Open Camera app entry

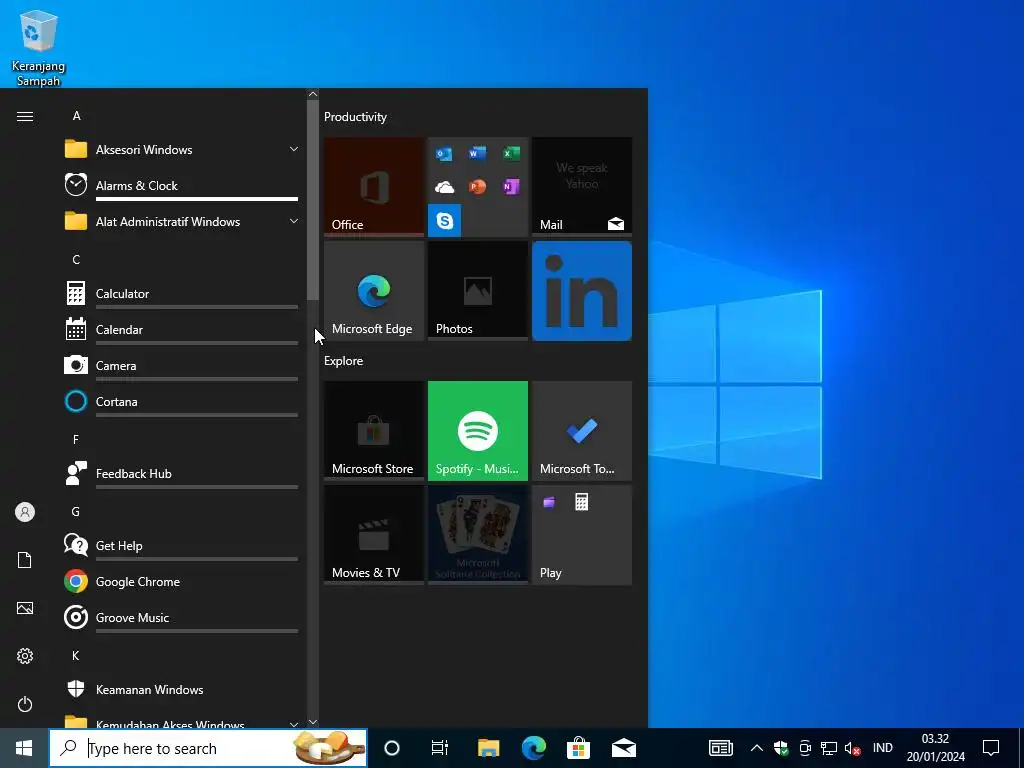coord(181,366)
